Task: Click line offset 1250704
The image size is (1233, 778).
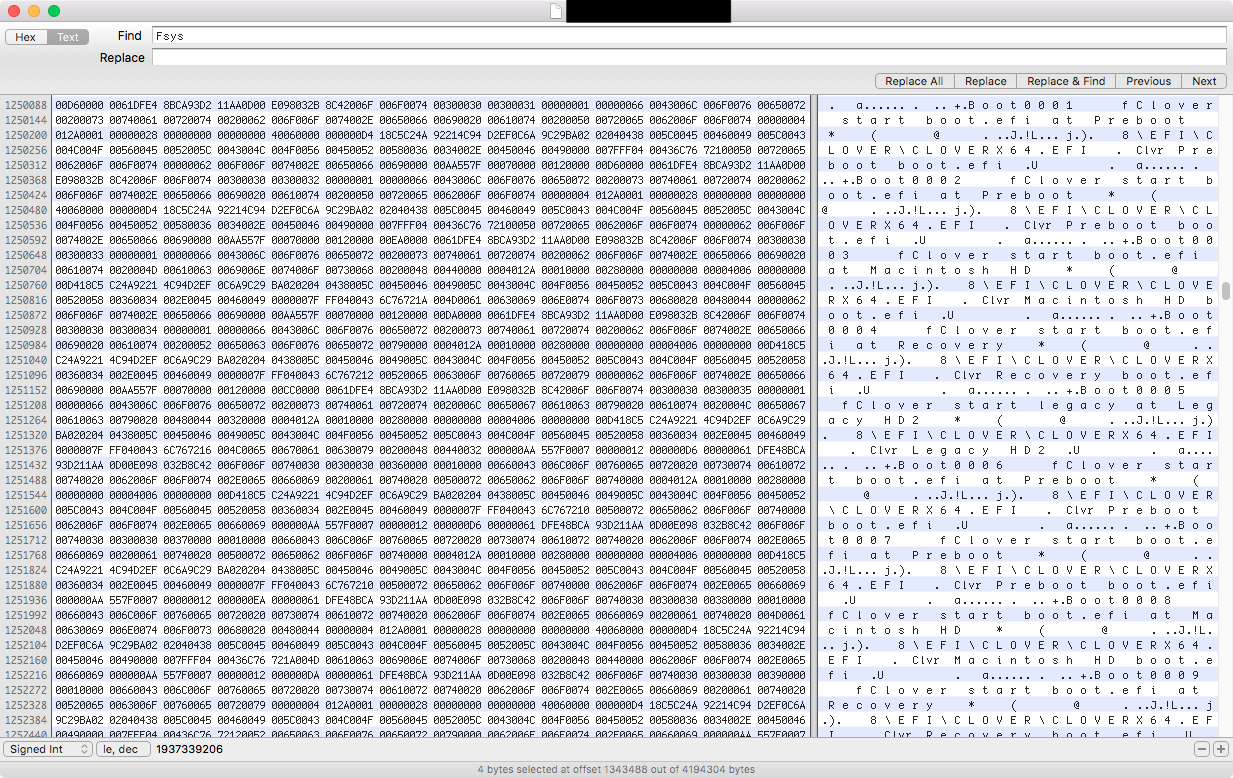Action: point(25,270)
